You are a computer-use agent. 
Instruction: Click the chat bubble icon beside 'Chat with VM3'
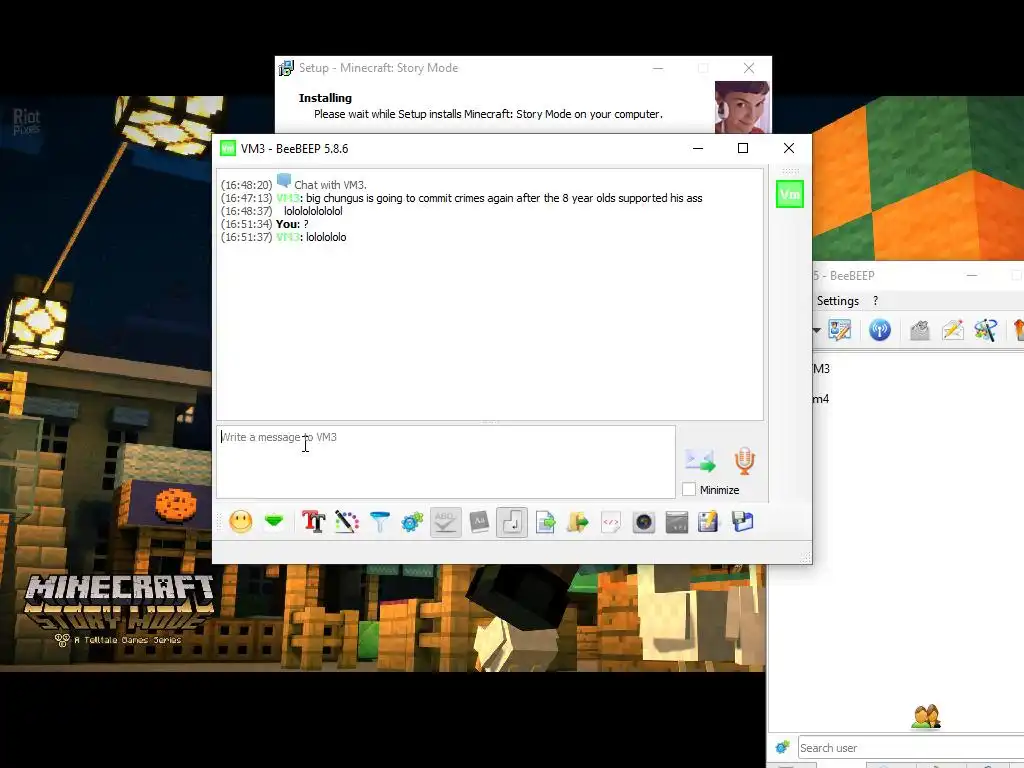pos(283,181)
